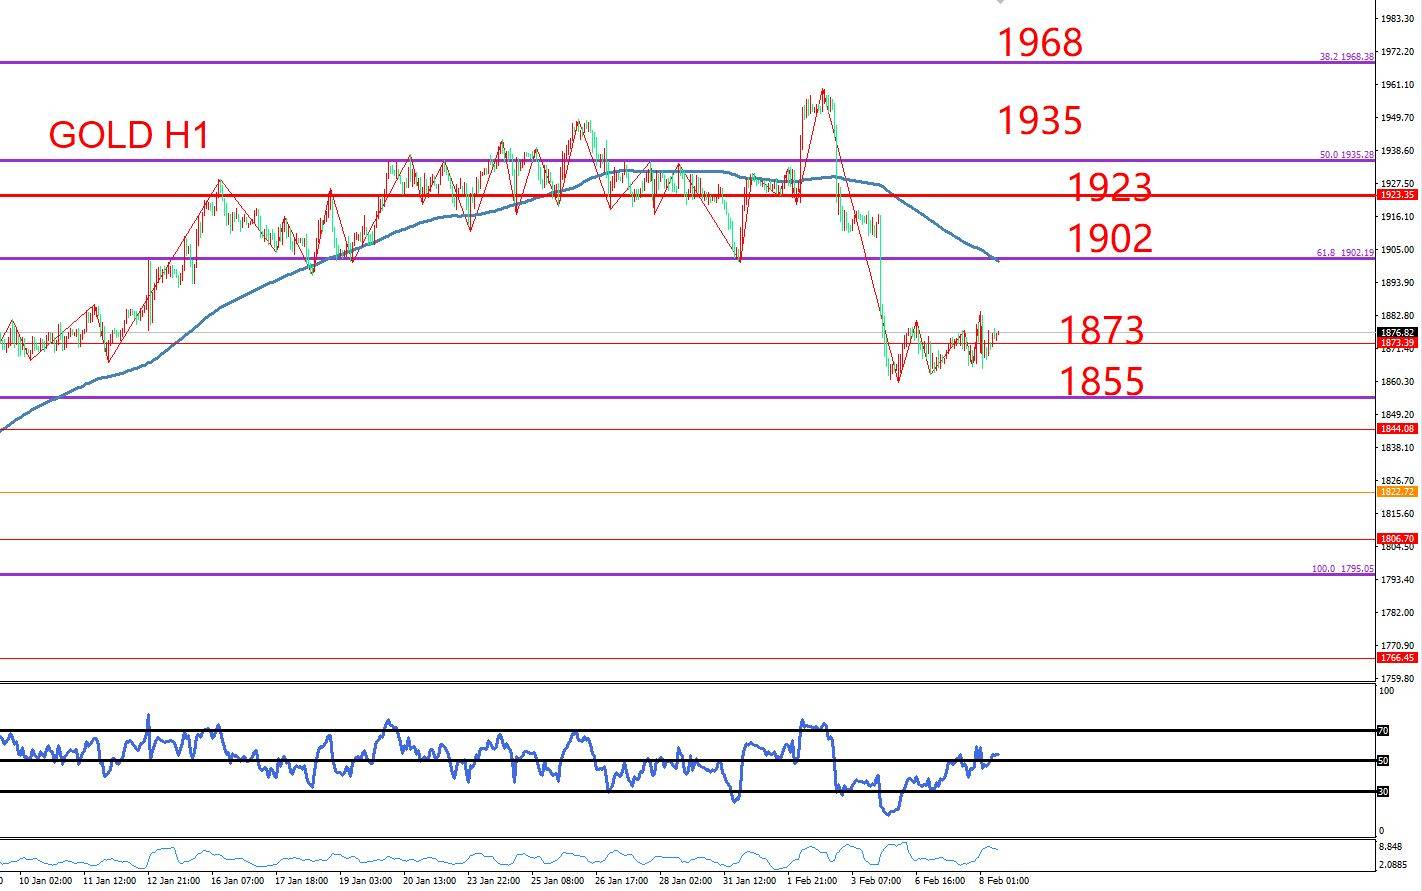Viewport: 1422px width, 891px height.
Task: Click the 100.0 1795.05 Fibonacci label
Action: (x=1343, y=569)
